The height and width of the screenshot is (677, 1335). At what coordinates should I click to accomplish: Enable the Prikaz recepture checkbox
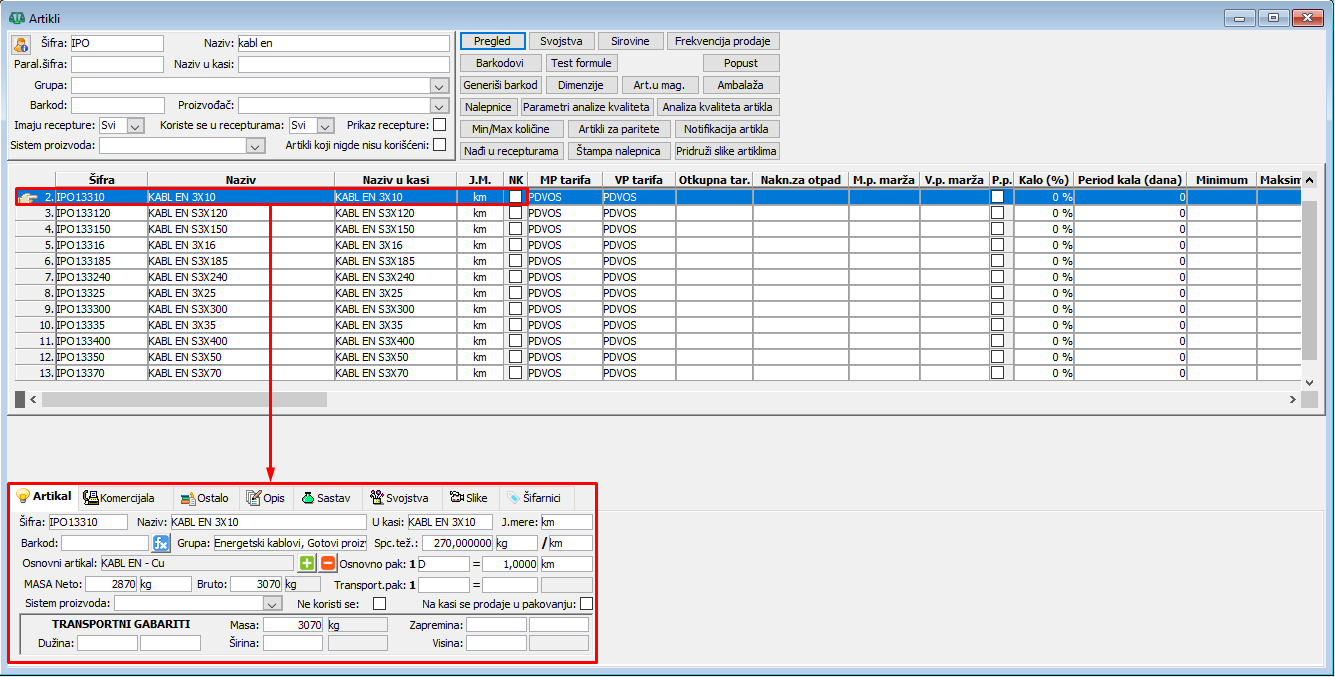tap(439, 125)
